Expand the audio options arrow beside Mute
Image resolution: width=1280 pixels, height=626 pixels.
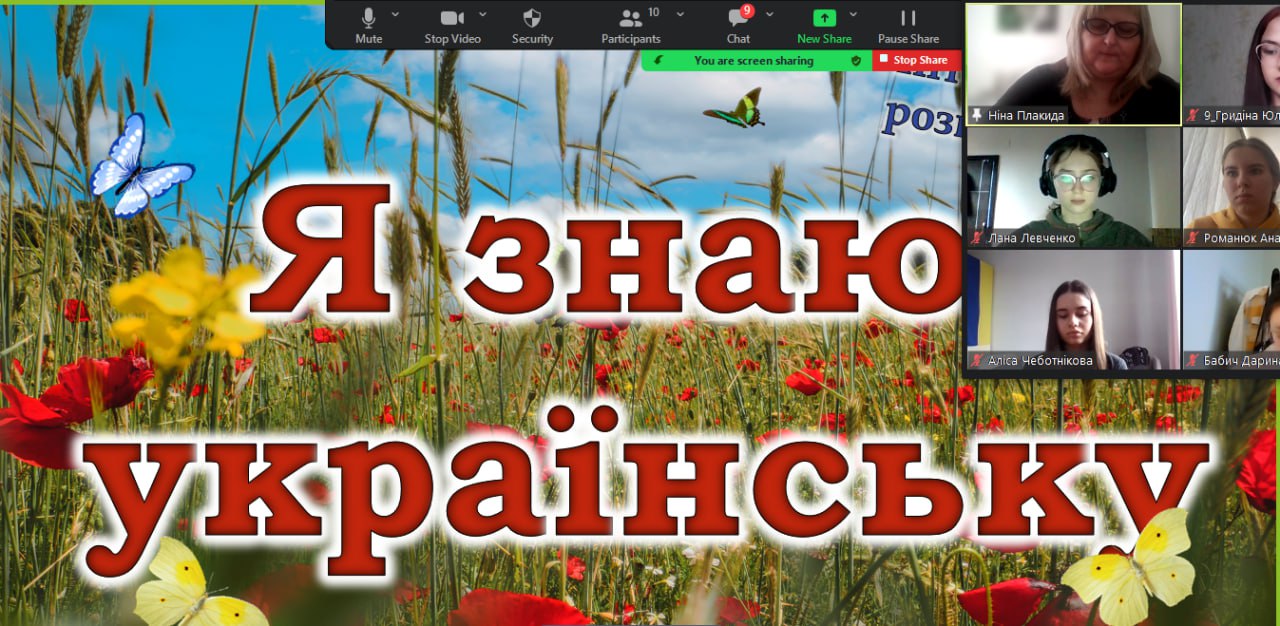point(395,15)
